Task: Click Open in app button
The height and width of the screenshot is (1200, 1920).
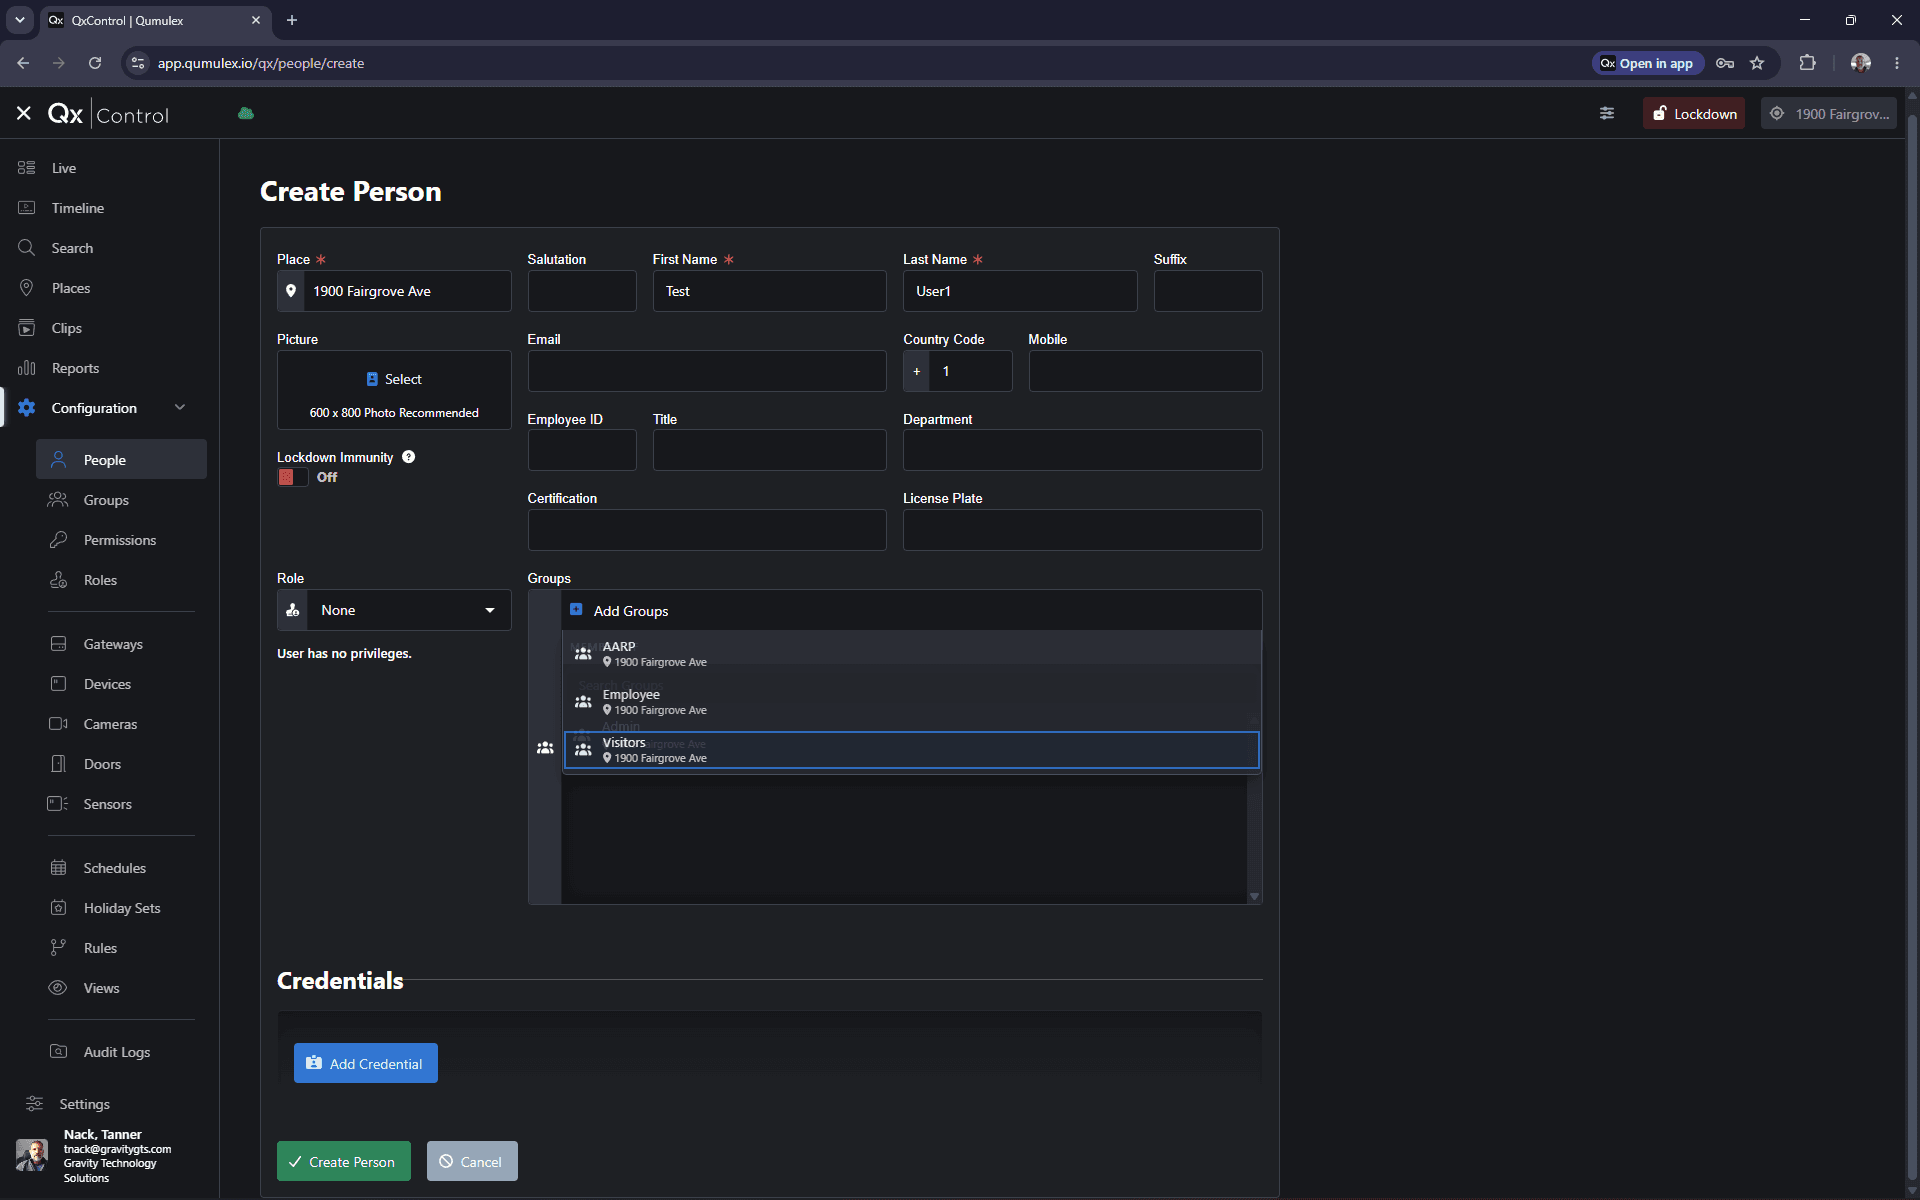Action: [1647, 63]
